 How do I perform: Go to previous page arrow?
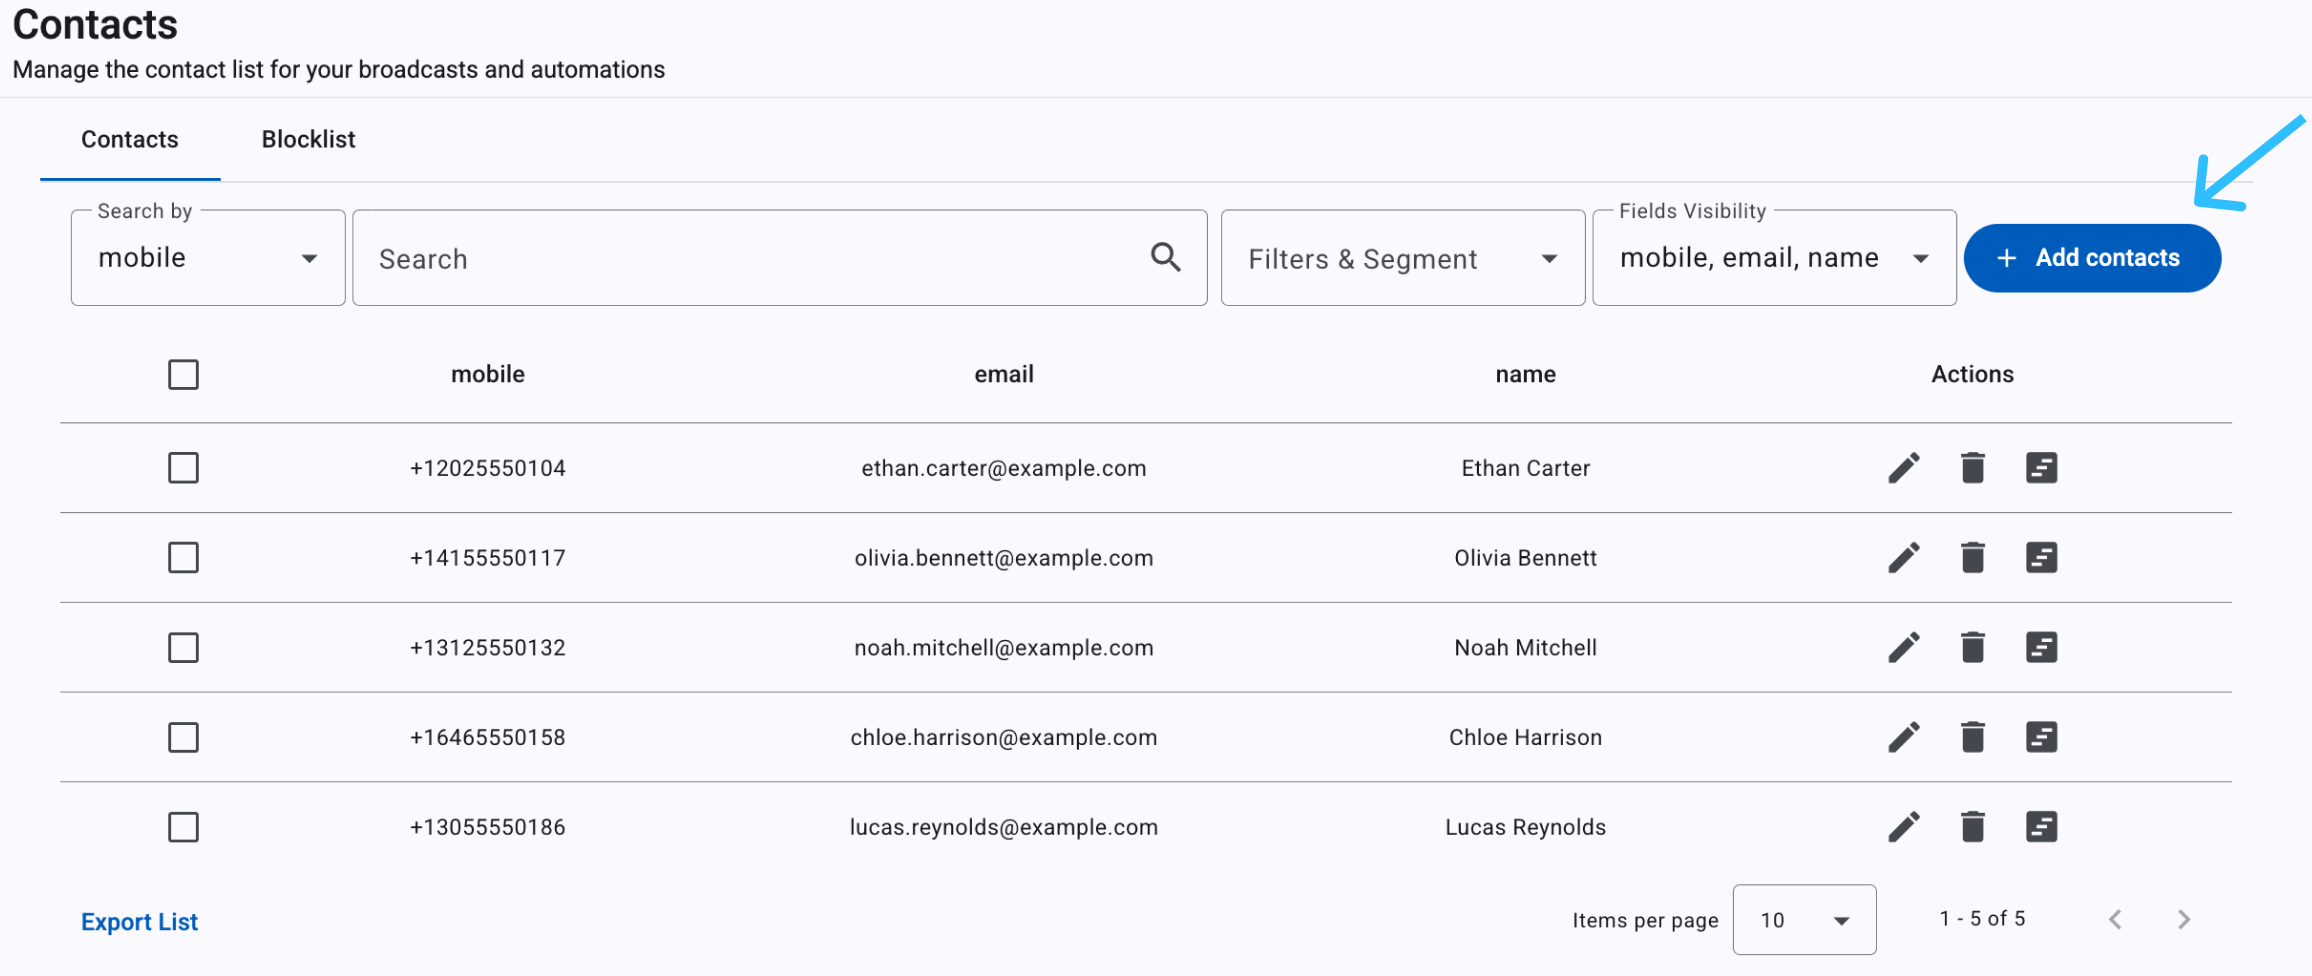(x=2115, y=920)
